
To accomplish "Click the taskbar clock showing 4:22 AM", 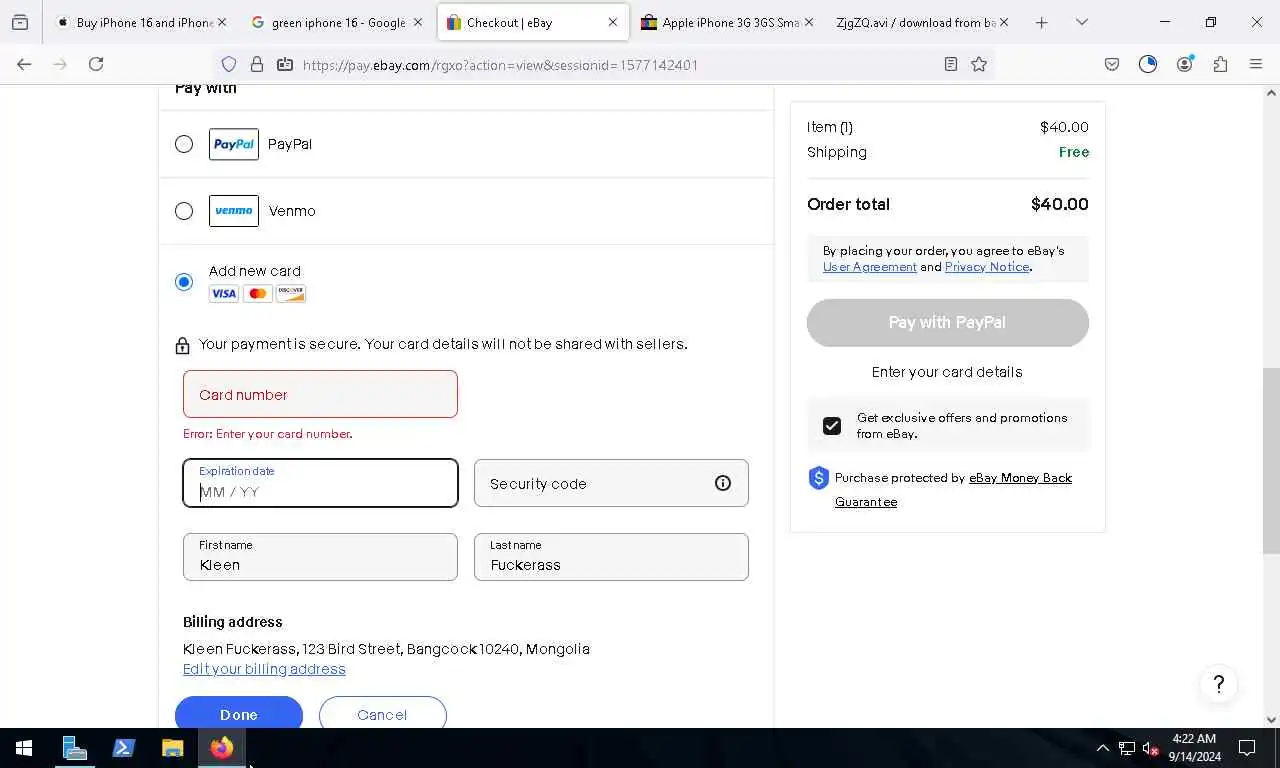I will click(x=1194, y=748).
